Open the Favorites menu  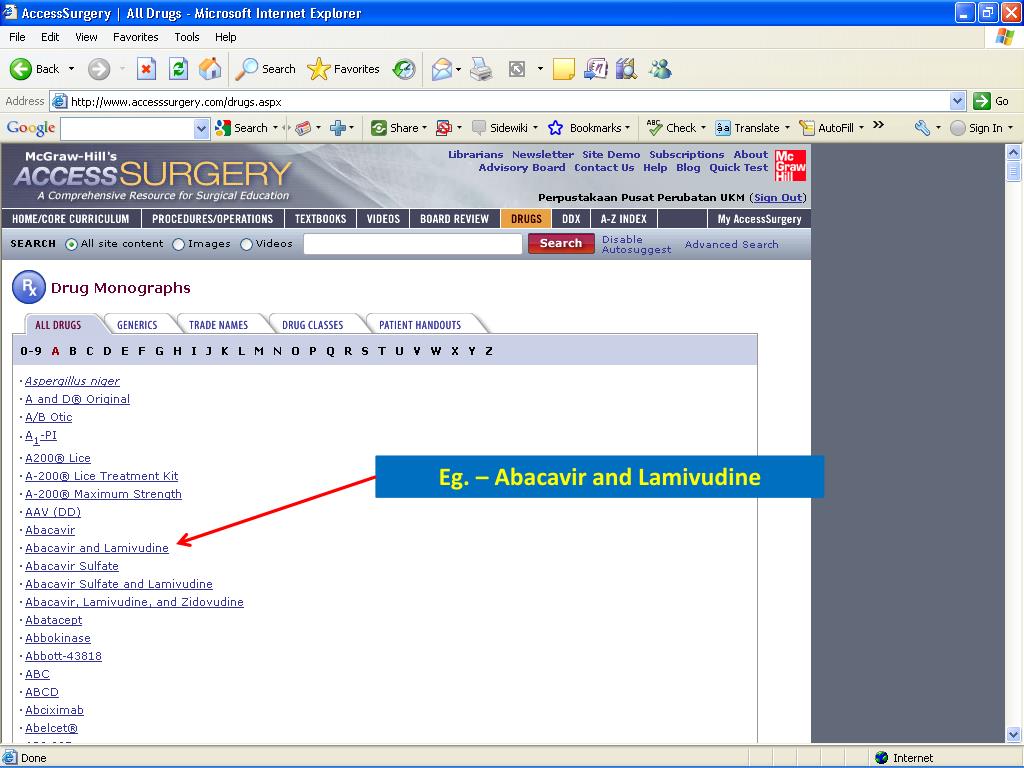(135, 37)
